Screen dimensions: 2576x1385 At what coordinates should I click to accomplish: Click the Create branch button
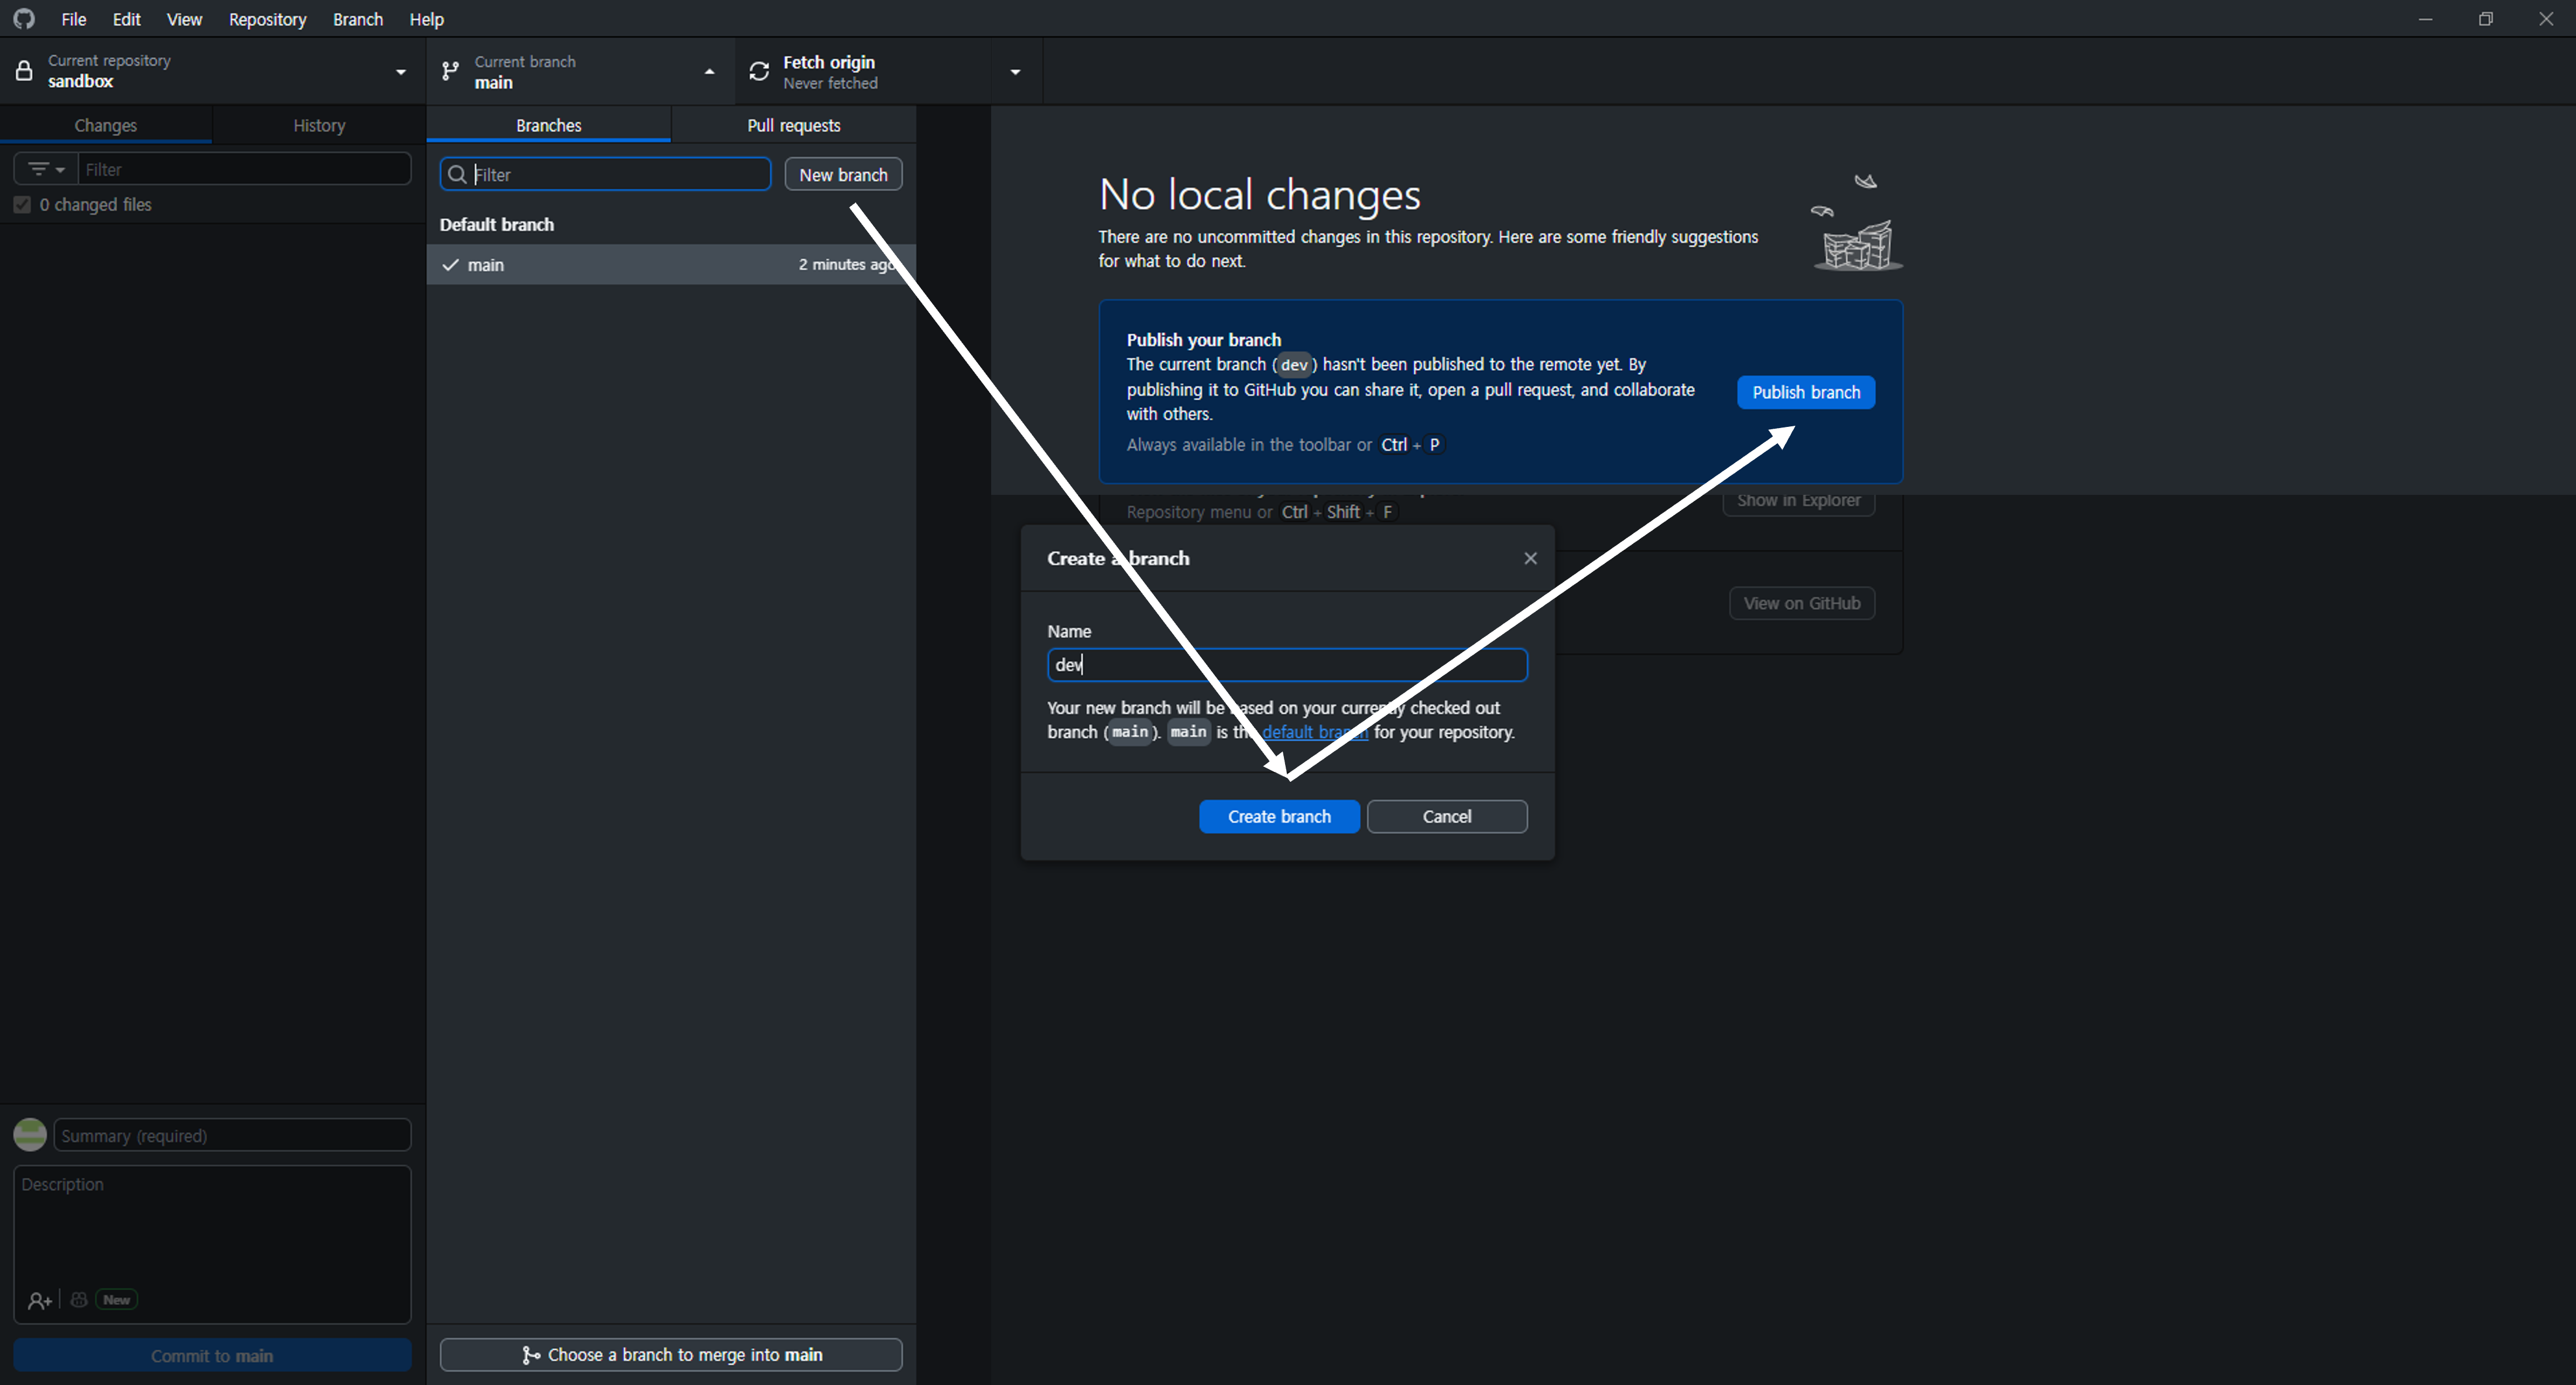point(1278,816)
